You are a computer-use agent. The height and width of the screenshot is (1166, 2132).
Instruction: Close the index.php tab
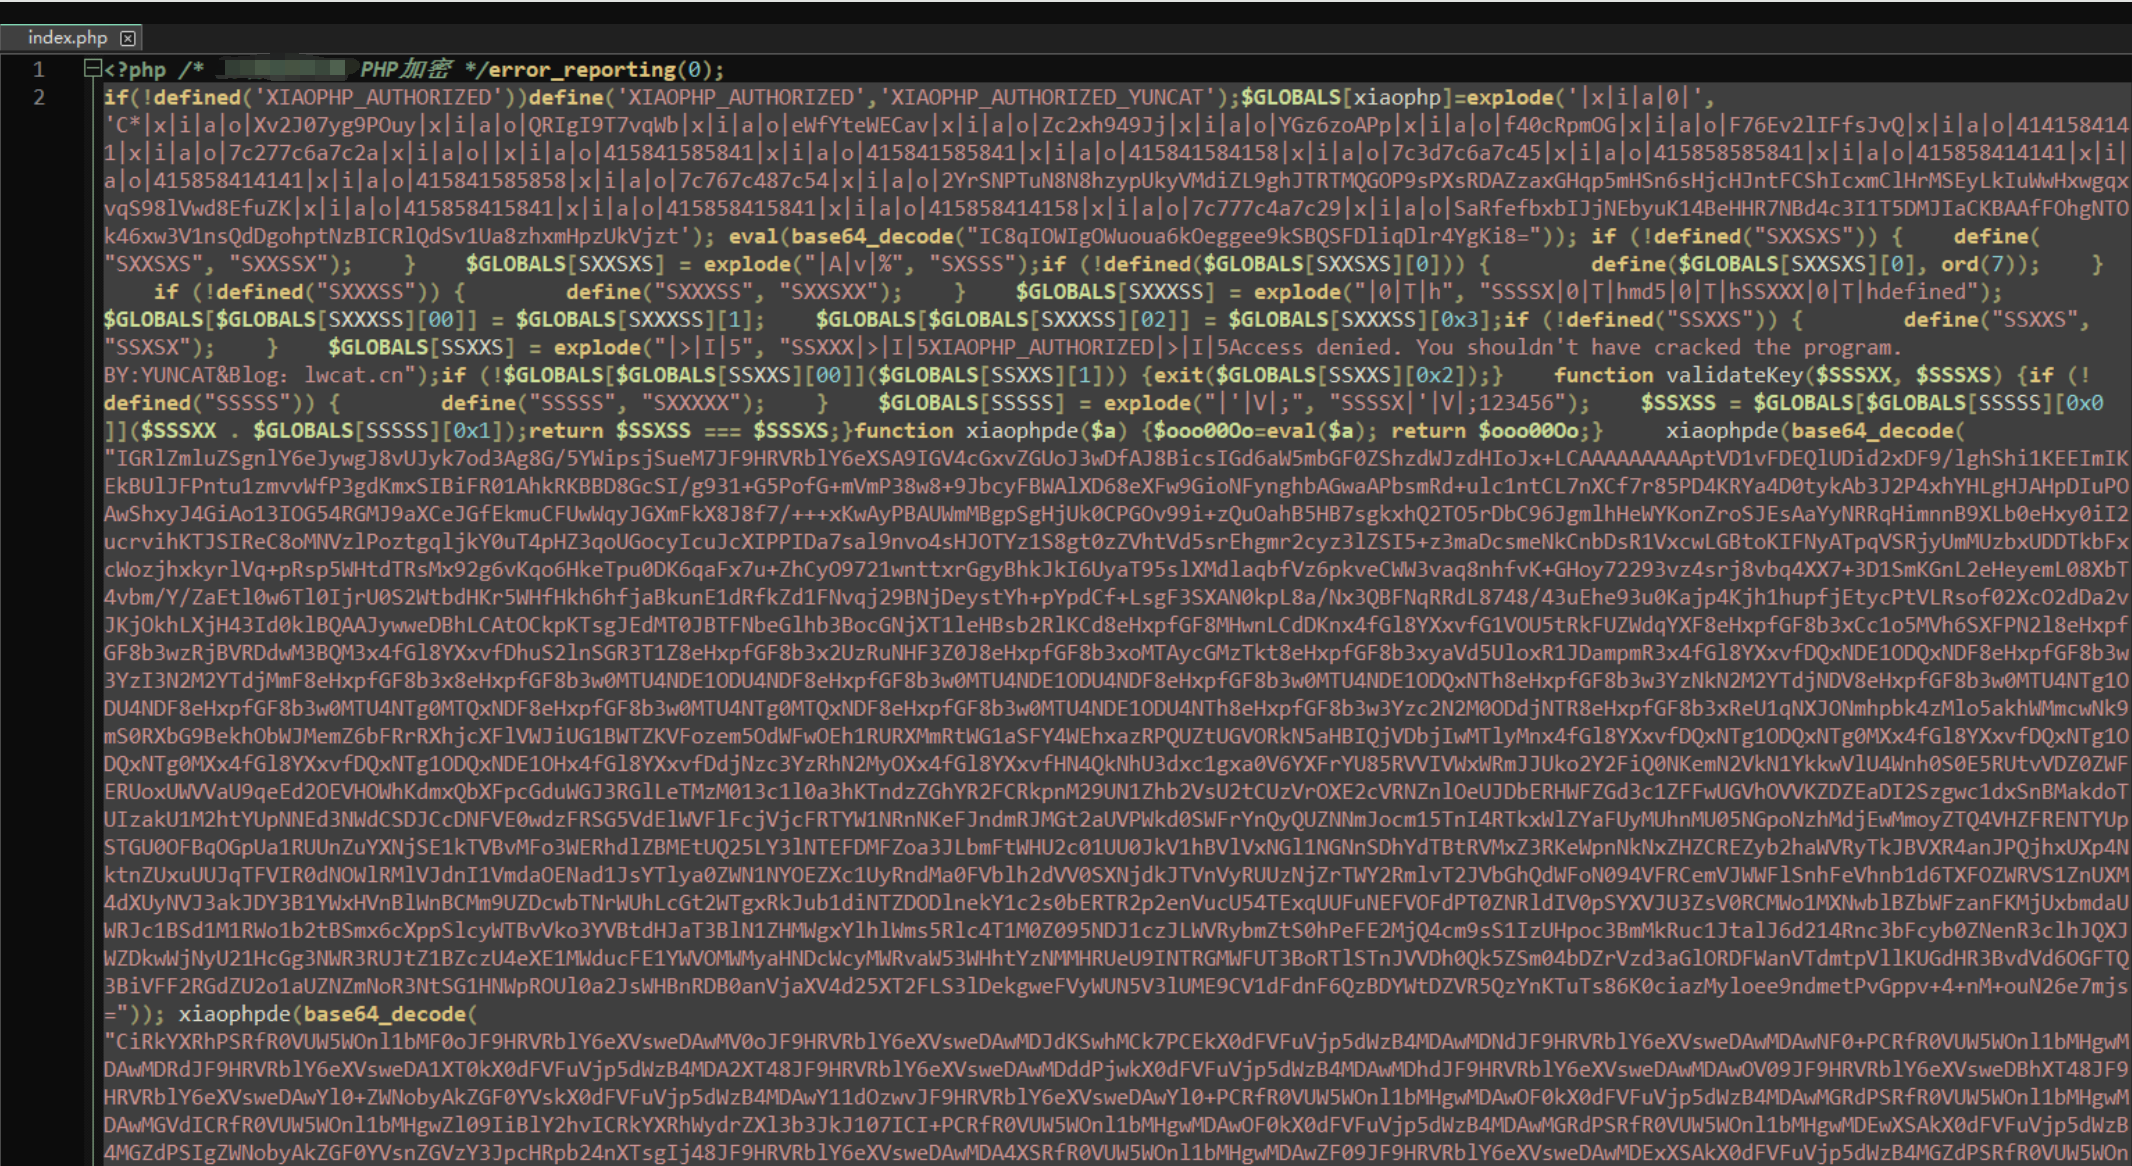click(128, 38)
